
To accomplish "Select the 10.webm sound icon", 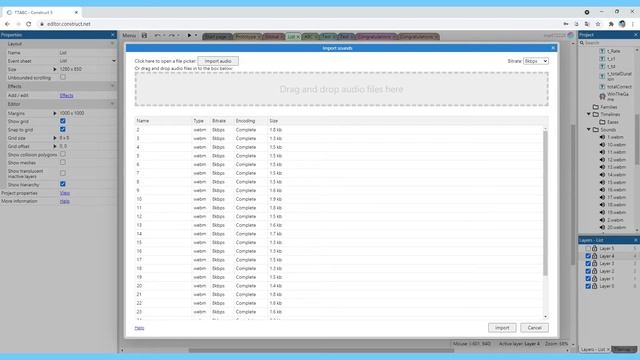I will pos(602,144).
